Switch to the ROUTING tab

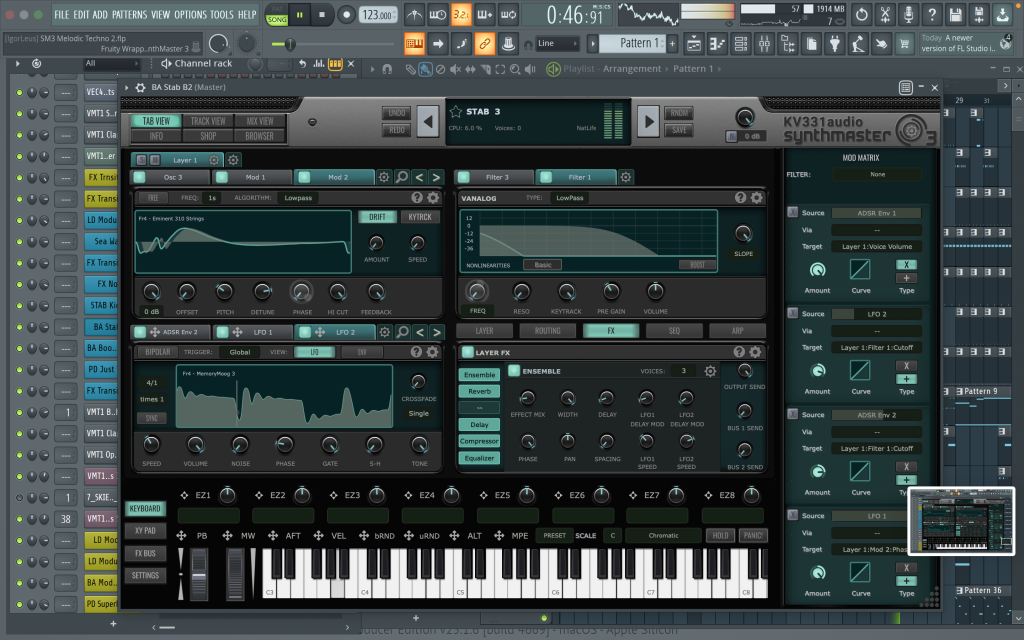tap(547, 330)
